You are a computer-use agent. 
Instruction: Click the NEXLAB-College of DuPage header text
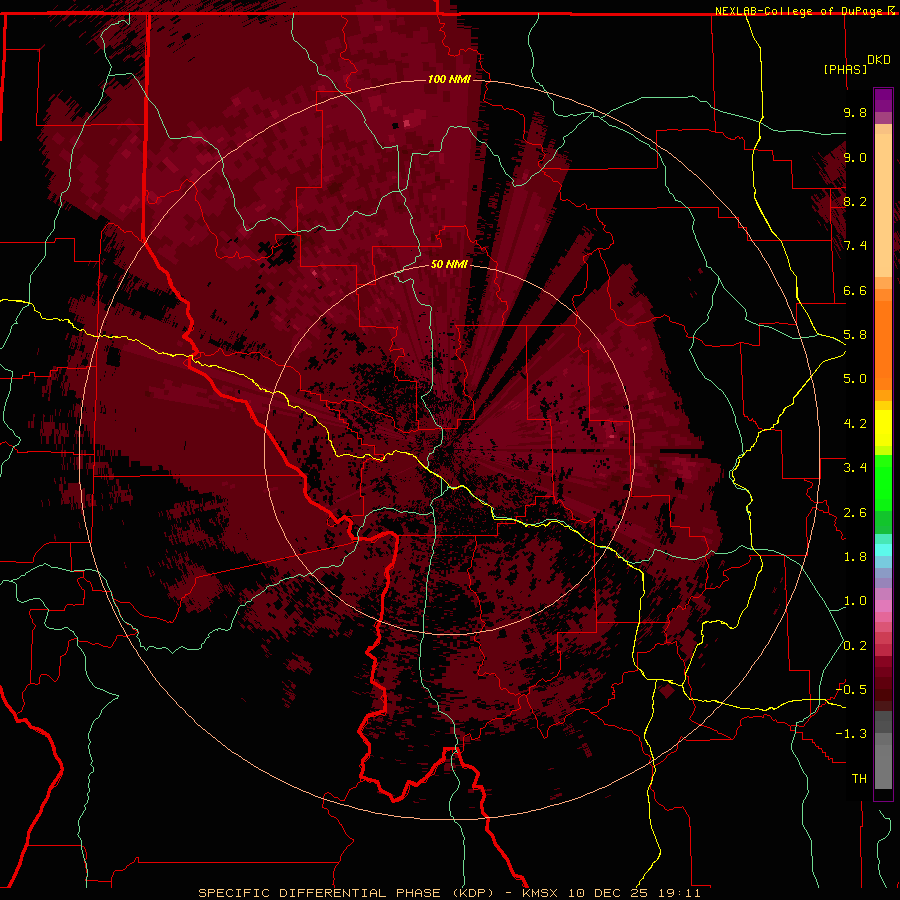click(799, 11)
